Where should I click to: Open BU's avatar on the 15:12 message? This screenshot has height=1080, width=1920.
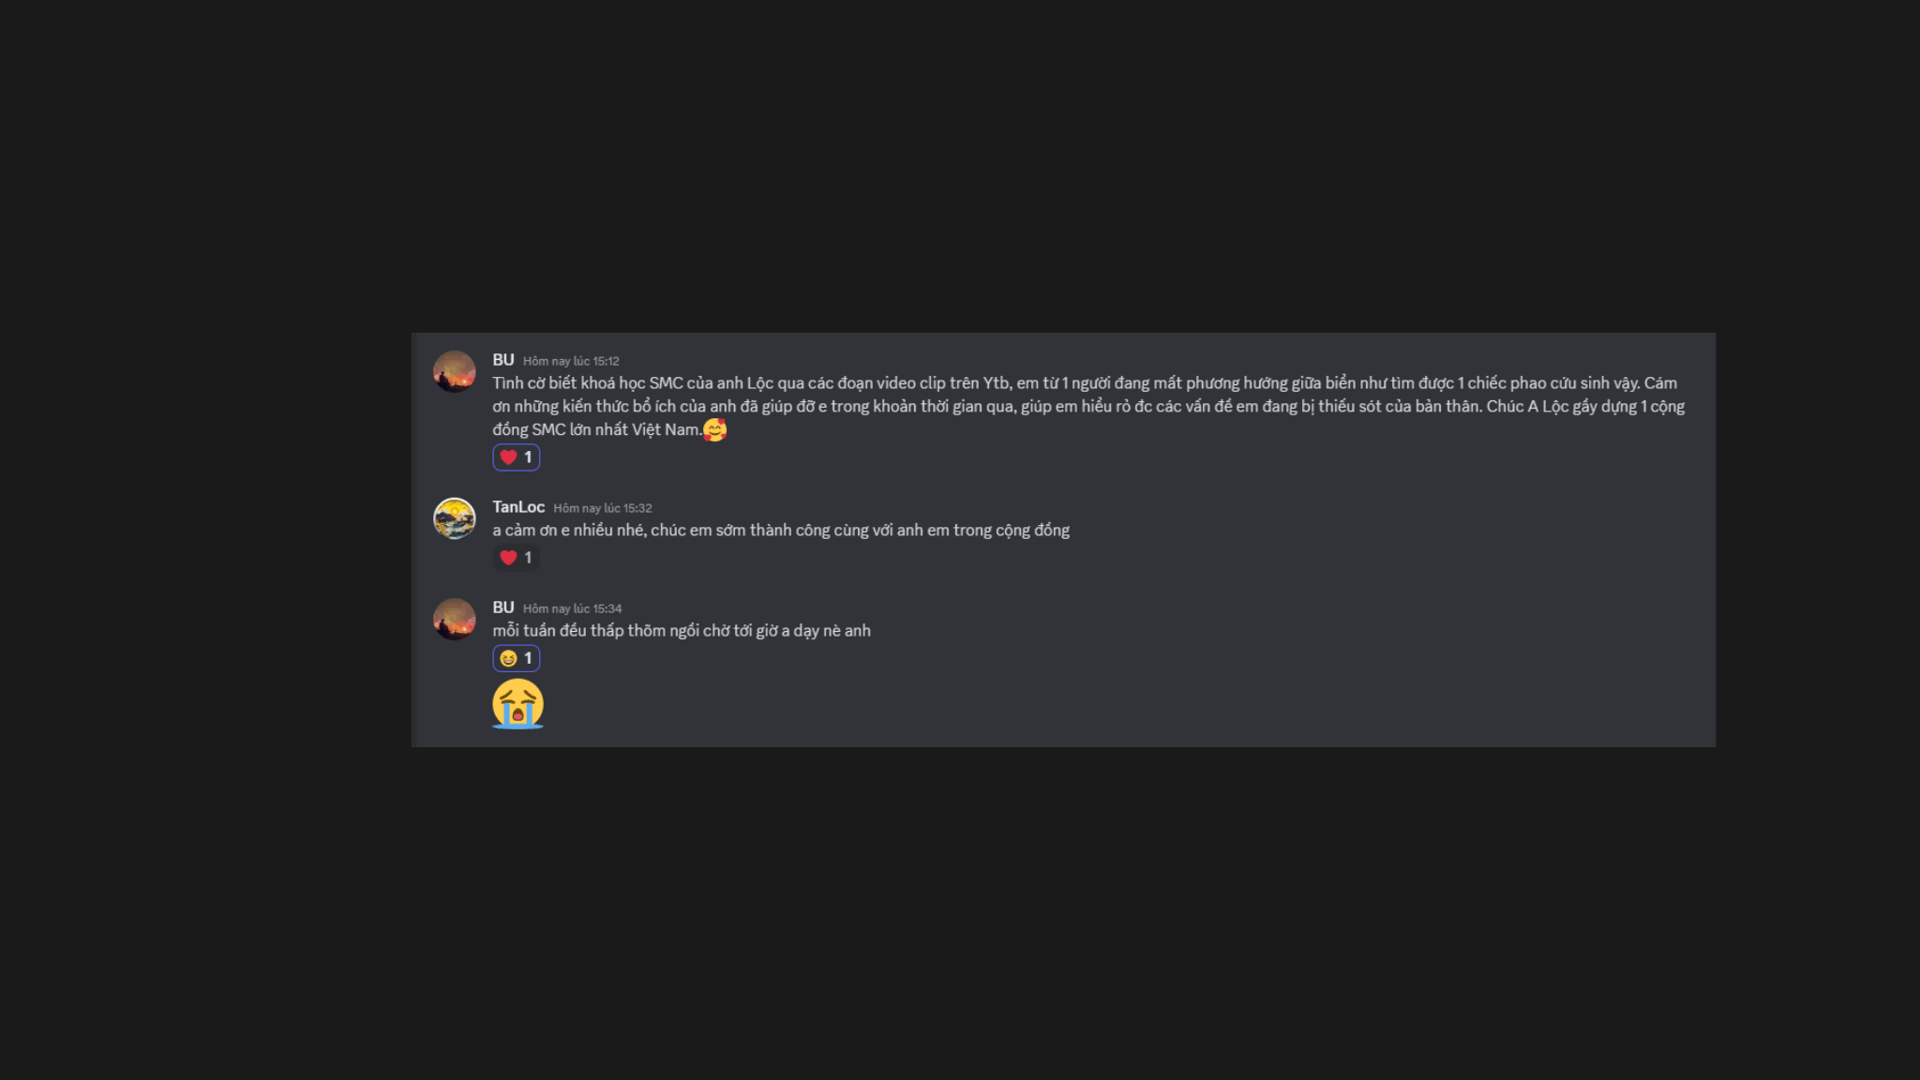(x=454, y=371)
